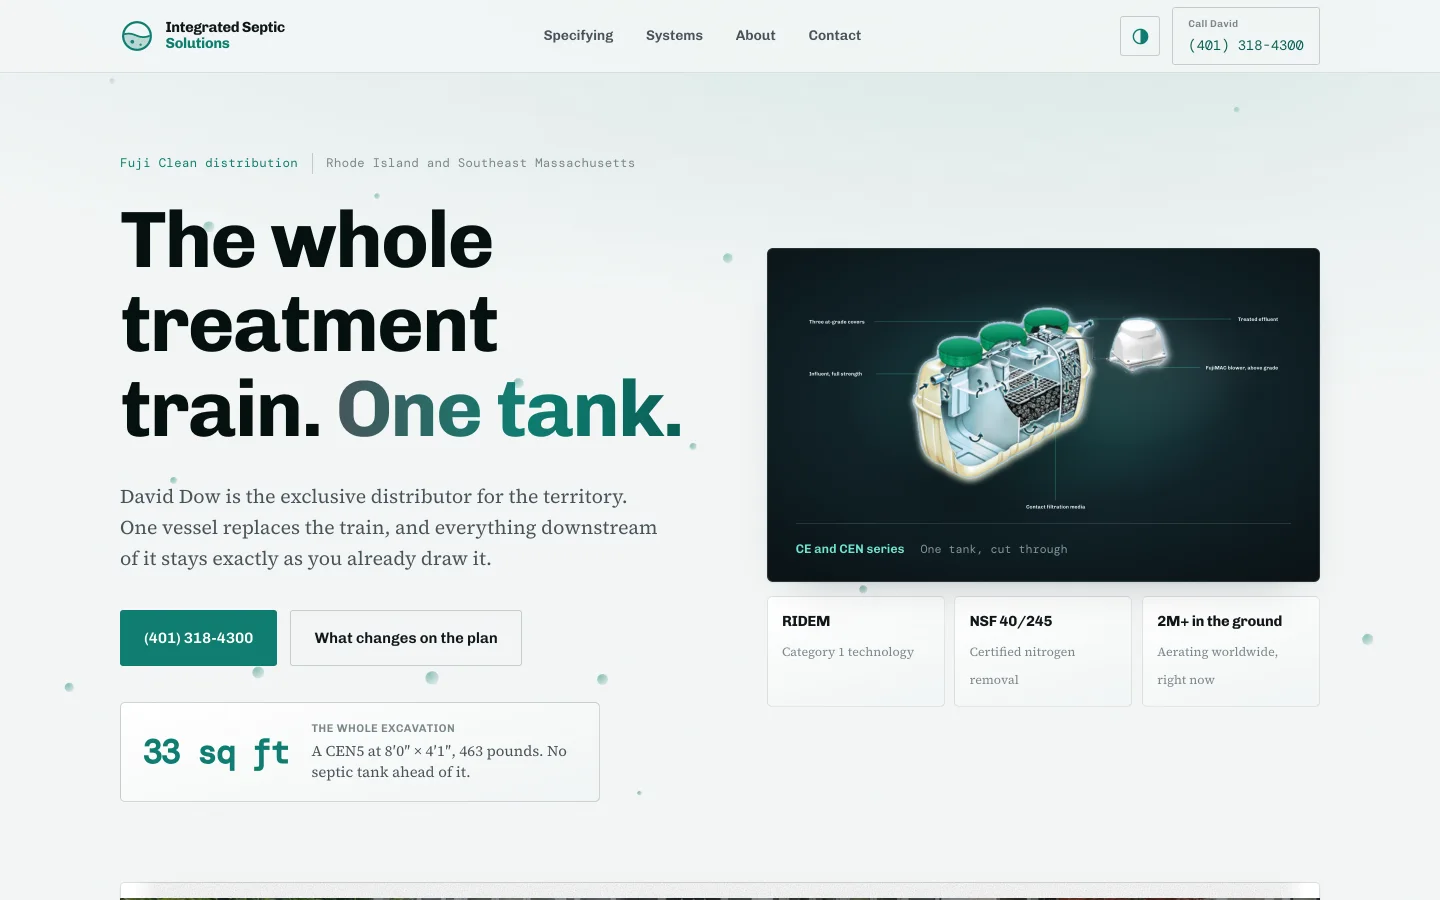The height and width of the screenshot is (900, 1440).
Task: Select Contact in the top navigation
Action: point(834,36)
